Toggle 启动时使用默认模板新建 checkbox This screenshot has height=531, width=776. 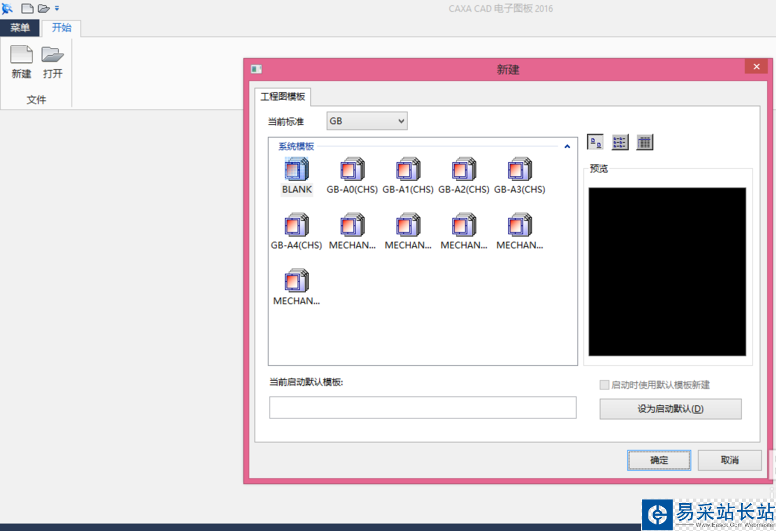click(604, 385)
